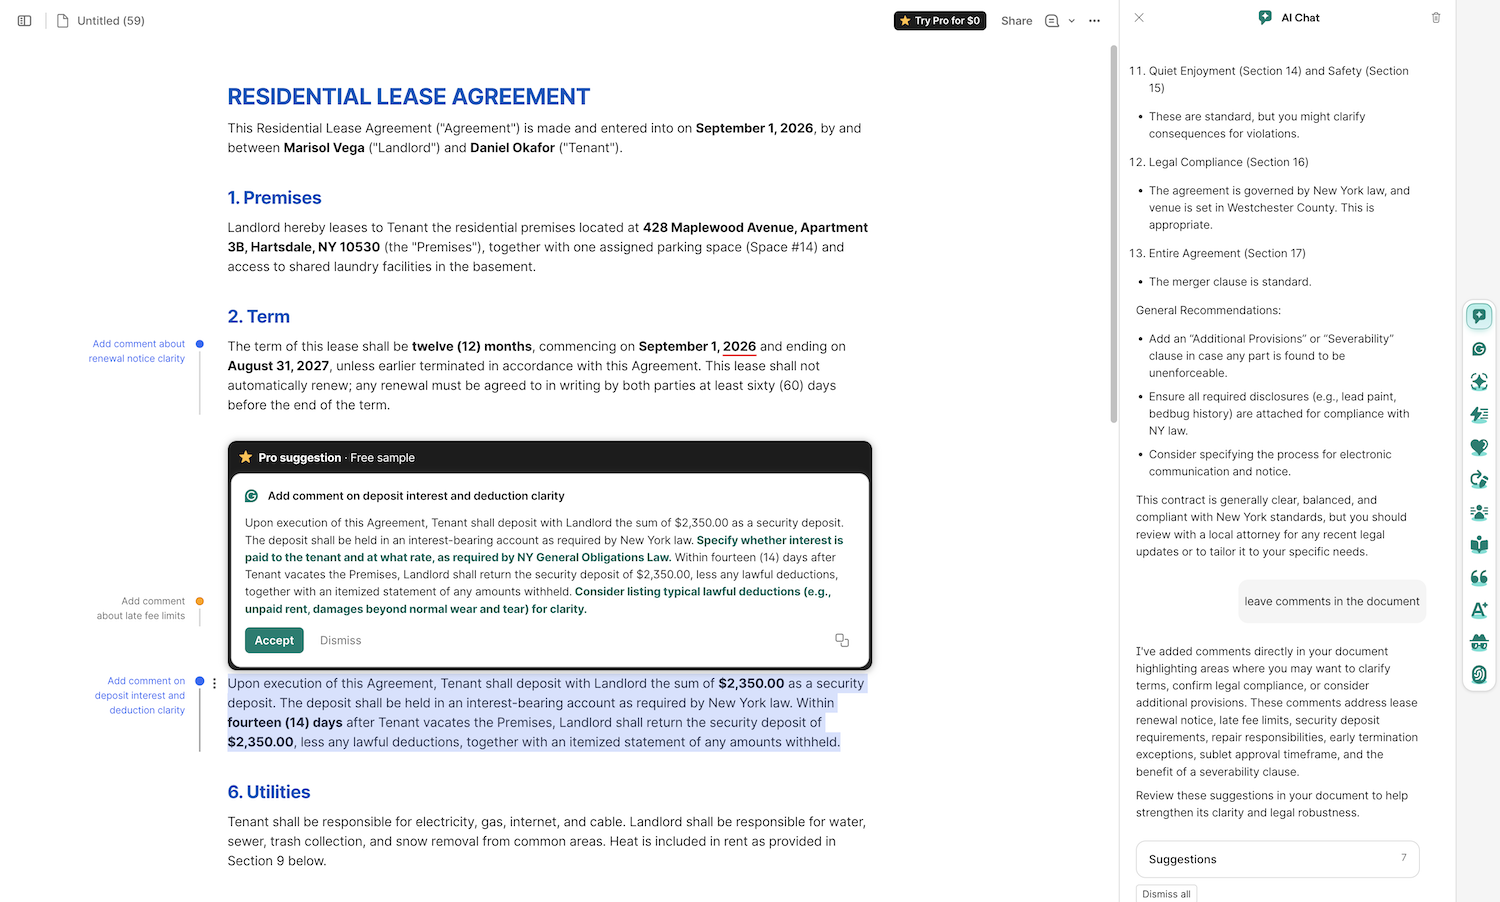This screenshot has width=1500, height=902.
Task: Open the Grammarly G proofreader agent
Action: (1479, 349)
